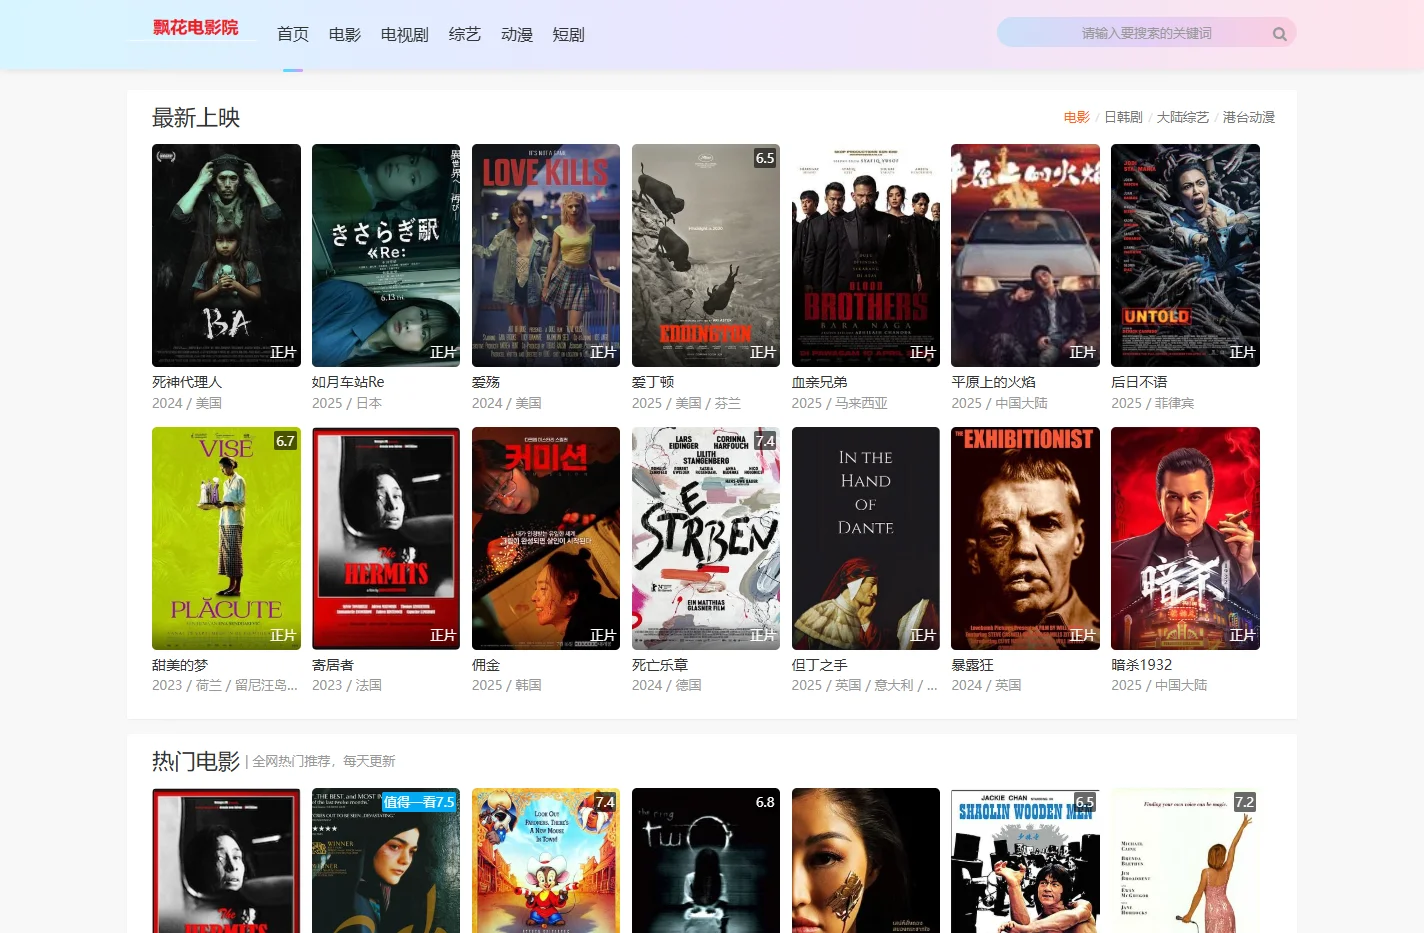Screen dimensions: 1424x933
Task: Click the 暴露狂 title text
Action: [972, 665]
